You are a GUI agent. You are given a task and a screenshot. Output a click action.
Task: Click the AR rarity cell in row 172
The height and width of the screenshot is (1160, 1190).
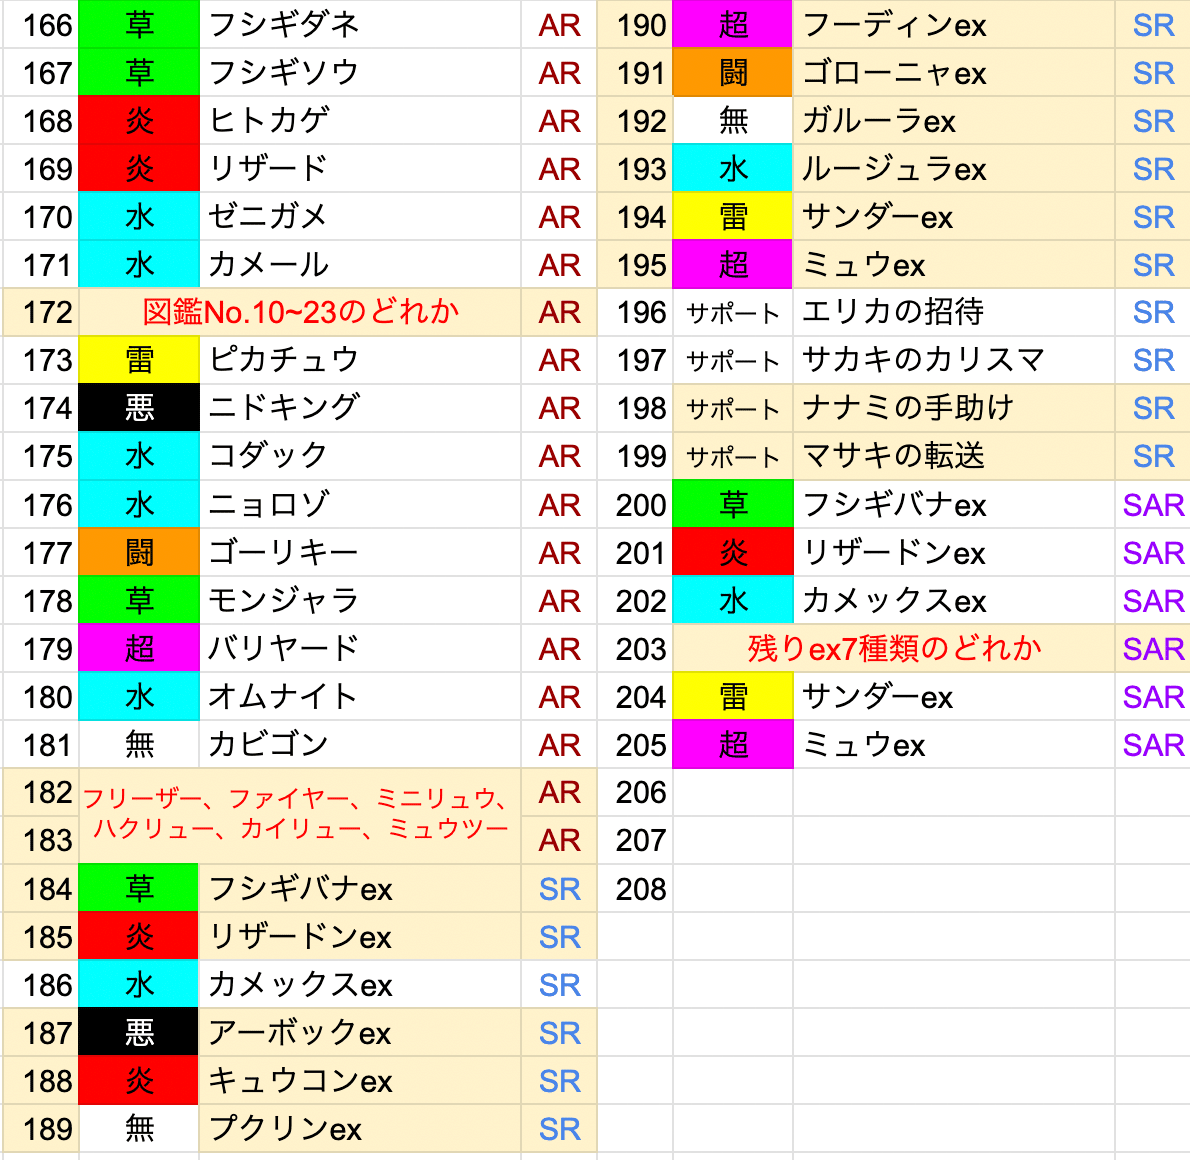[x=559, y=312]
